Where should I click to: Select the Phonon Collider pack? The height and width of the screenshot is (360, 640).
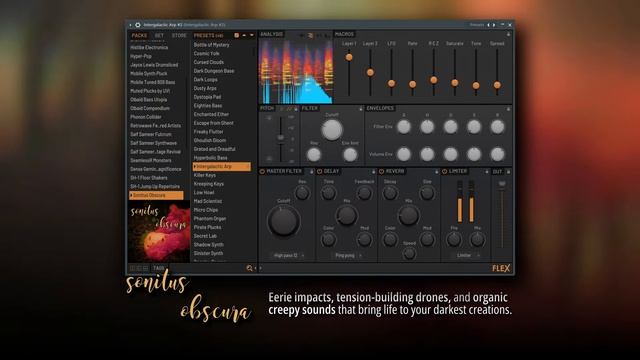[146, 117]
